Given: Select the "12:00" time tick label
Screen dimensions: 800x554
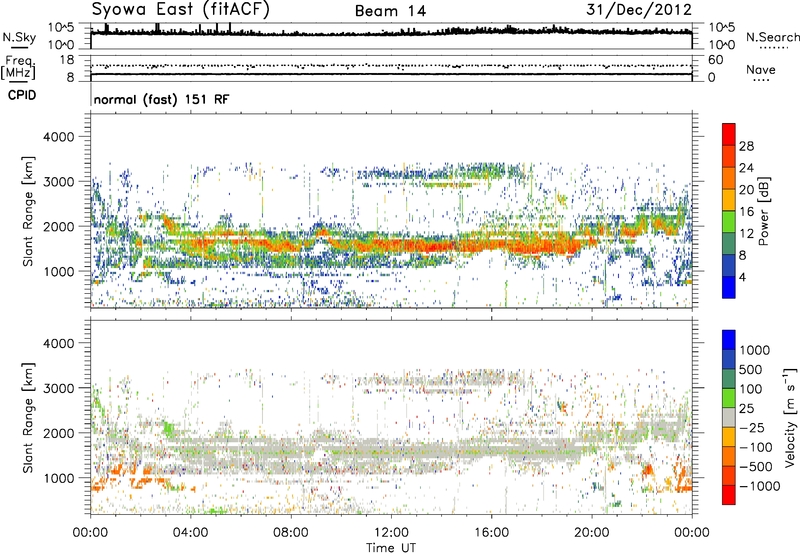Looking at the screenshot, I should click(391, 533).
